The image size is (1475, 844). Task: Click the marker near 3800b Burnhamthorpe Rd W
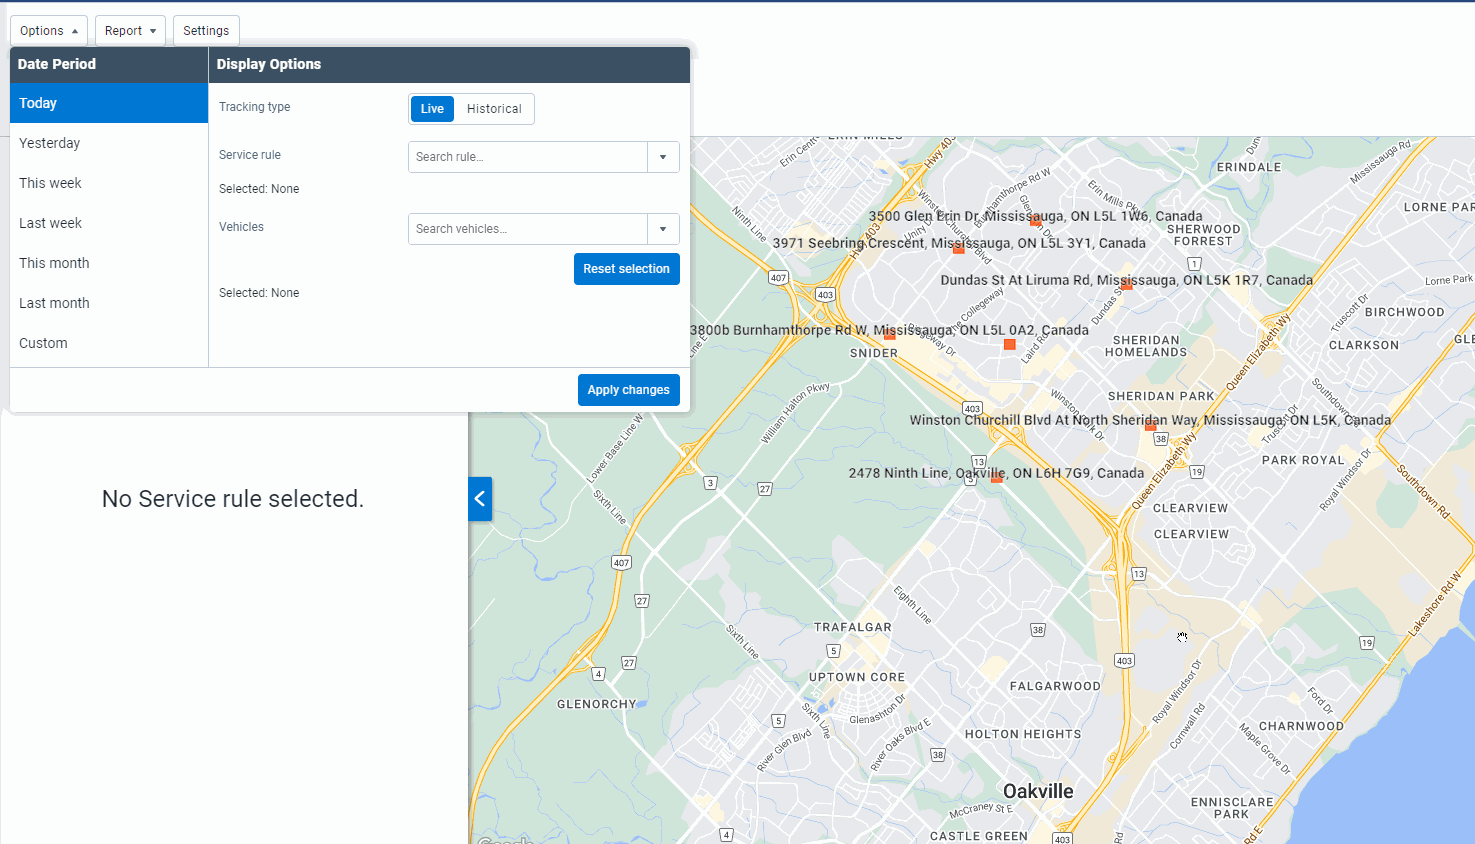(x=890, y=336)
